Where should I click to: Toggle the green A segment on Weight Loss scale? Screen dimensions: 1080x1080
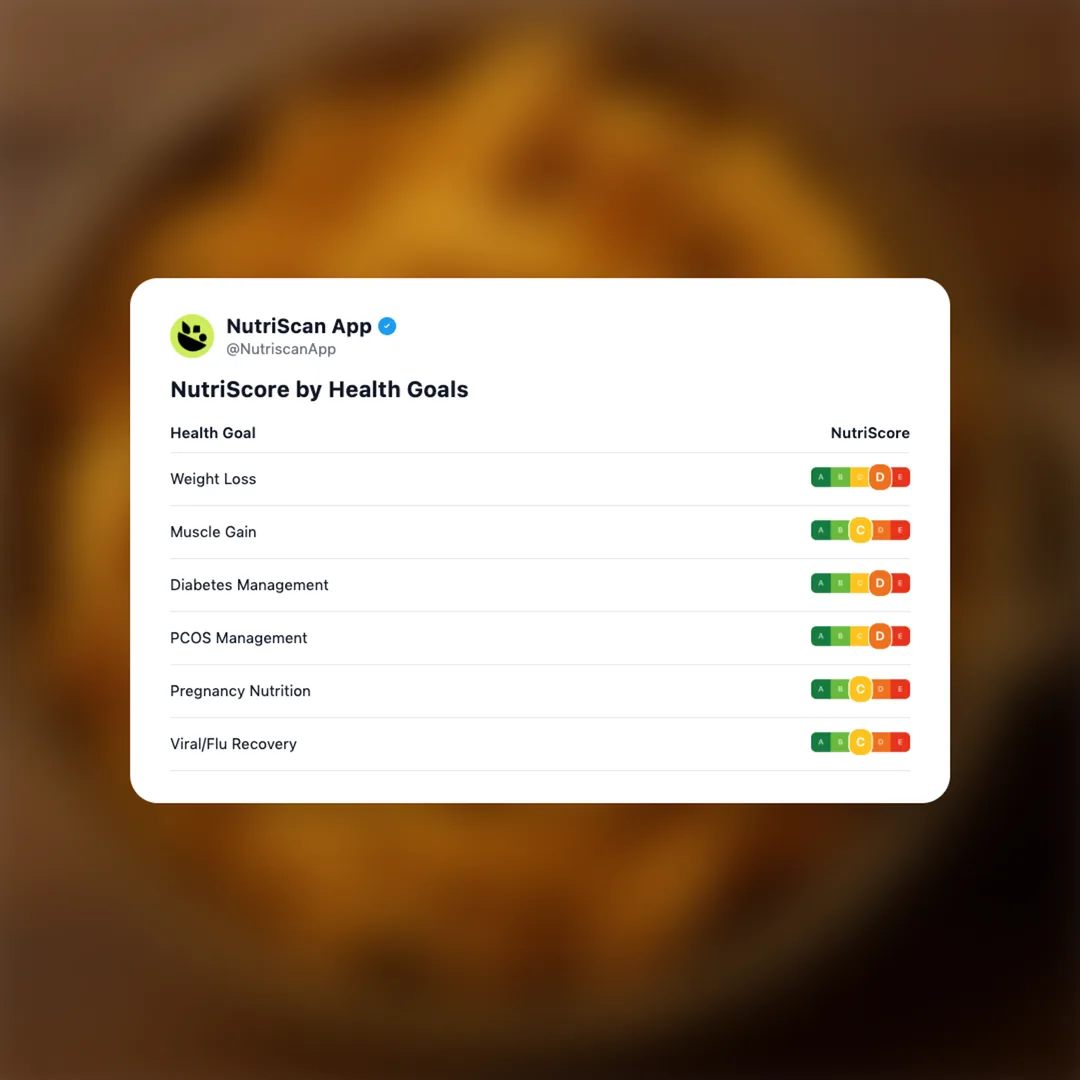point(821,477)
